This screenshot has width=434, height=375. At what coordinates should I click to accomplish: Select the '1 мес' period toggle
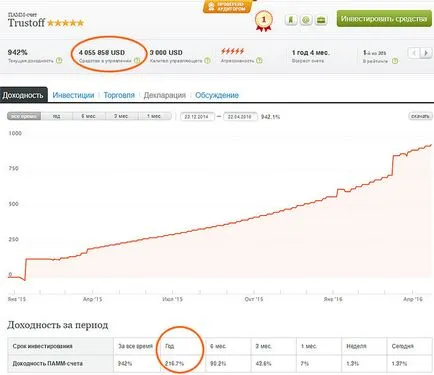click(x=154, y=116)
